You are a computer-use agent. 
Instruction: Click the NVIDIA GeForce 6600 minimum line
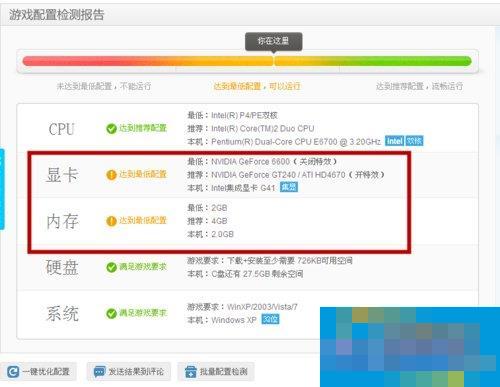pos(262,162)
